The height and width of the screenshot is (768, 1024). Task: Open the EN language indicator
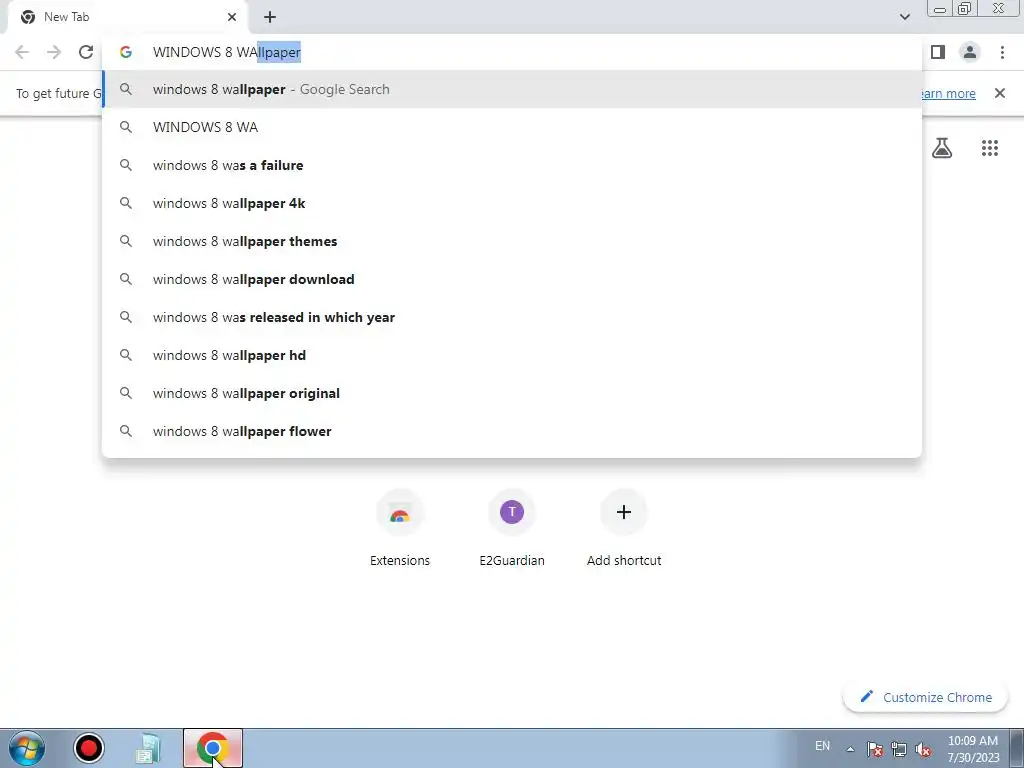tap(822, 746)
